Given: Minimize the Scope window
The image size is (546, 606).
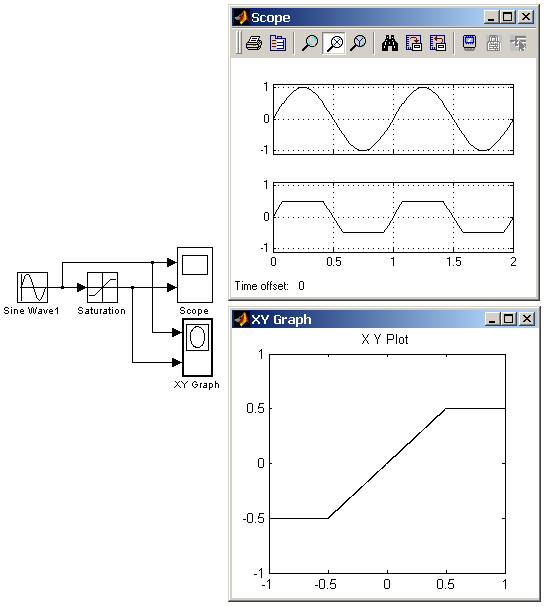Looking at the screenshot, I should click(491, 17).
